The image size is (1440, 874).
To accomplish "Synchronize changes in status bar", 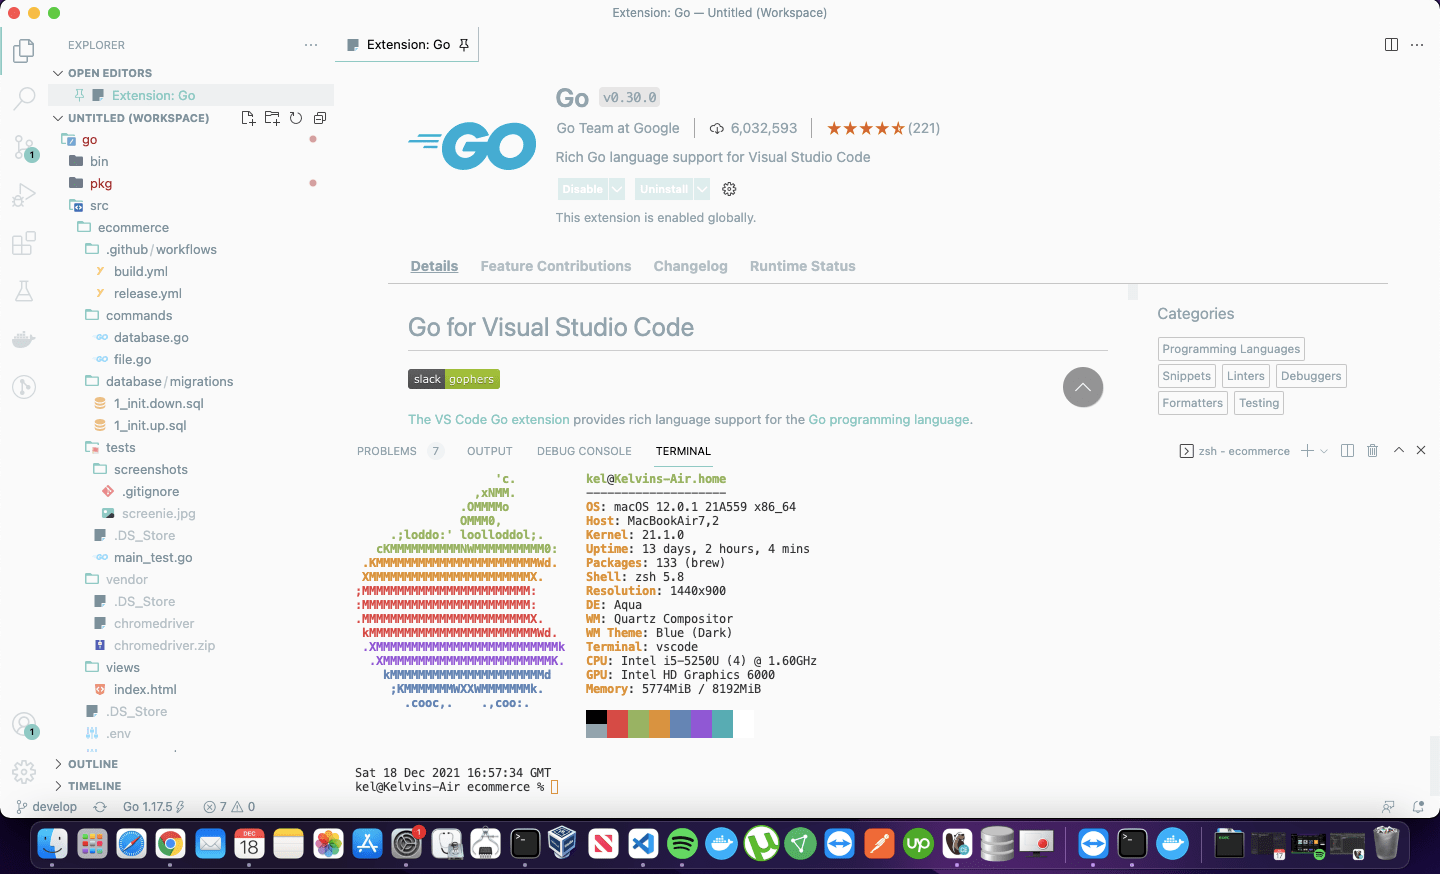I will (100, 807).
